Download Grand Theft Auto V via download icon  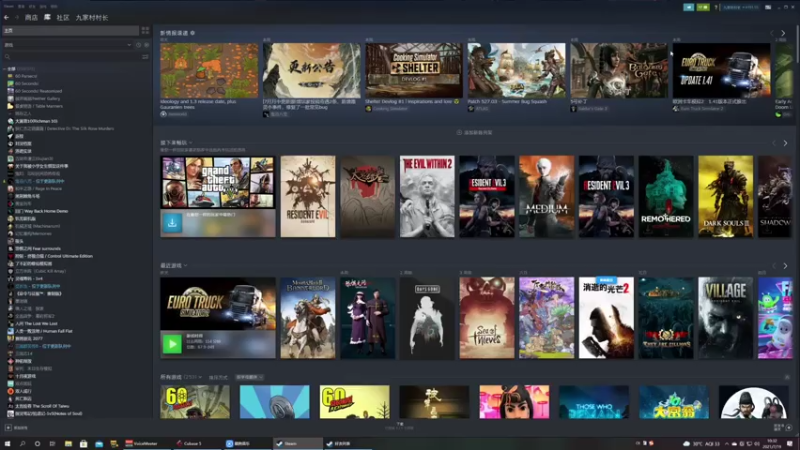(172, 223)
